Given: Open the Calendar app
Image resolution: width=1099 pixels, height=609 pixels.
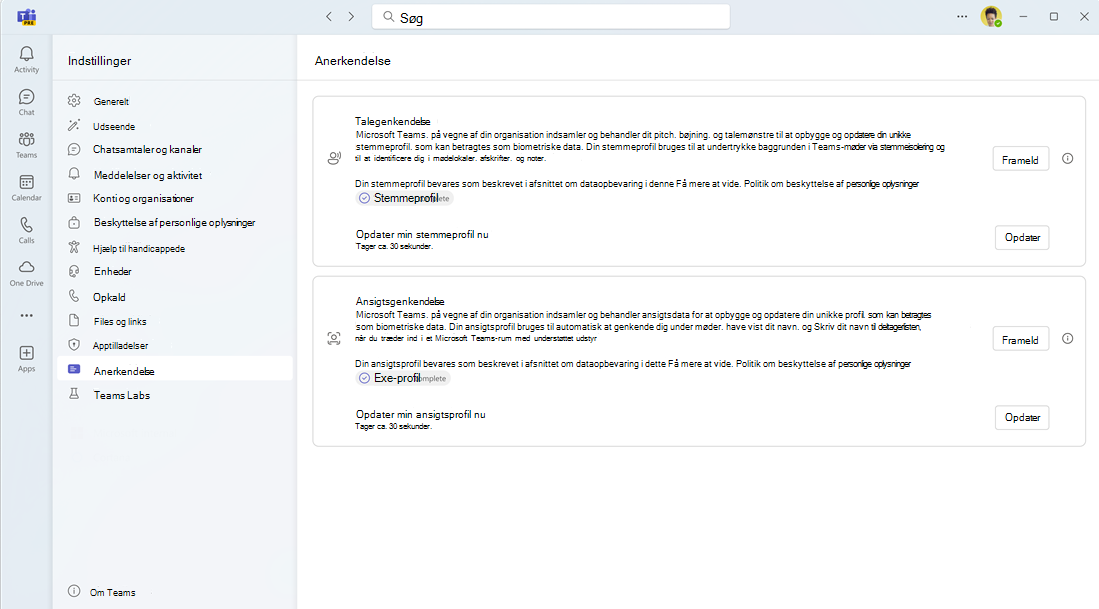Looking at the screenshot, I should coord(27,188).
